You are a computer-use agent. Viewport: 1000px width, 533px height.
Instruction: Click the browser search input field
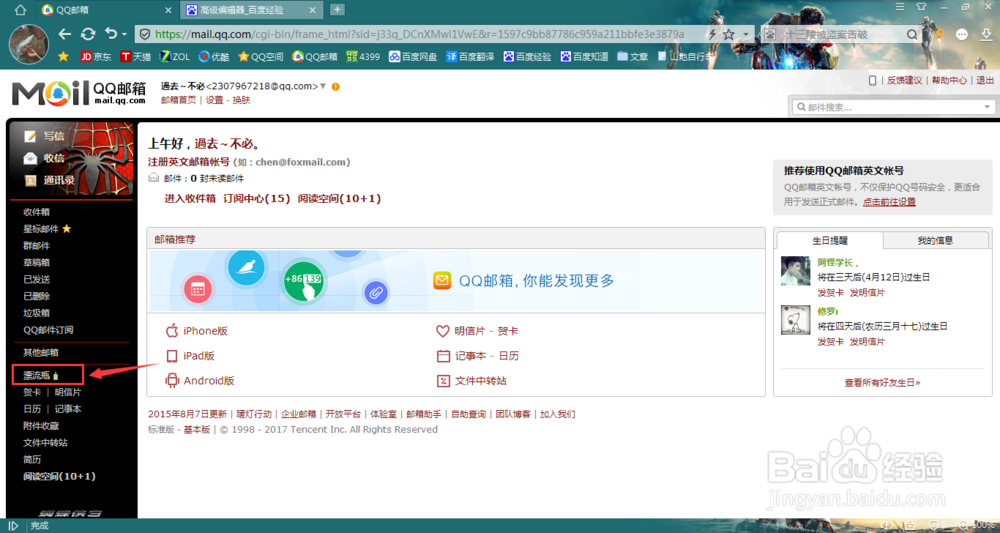843,34
